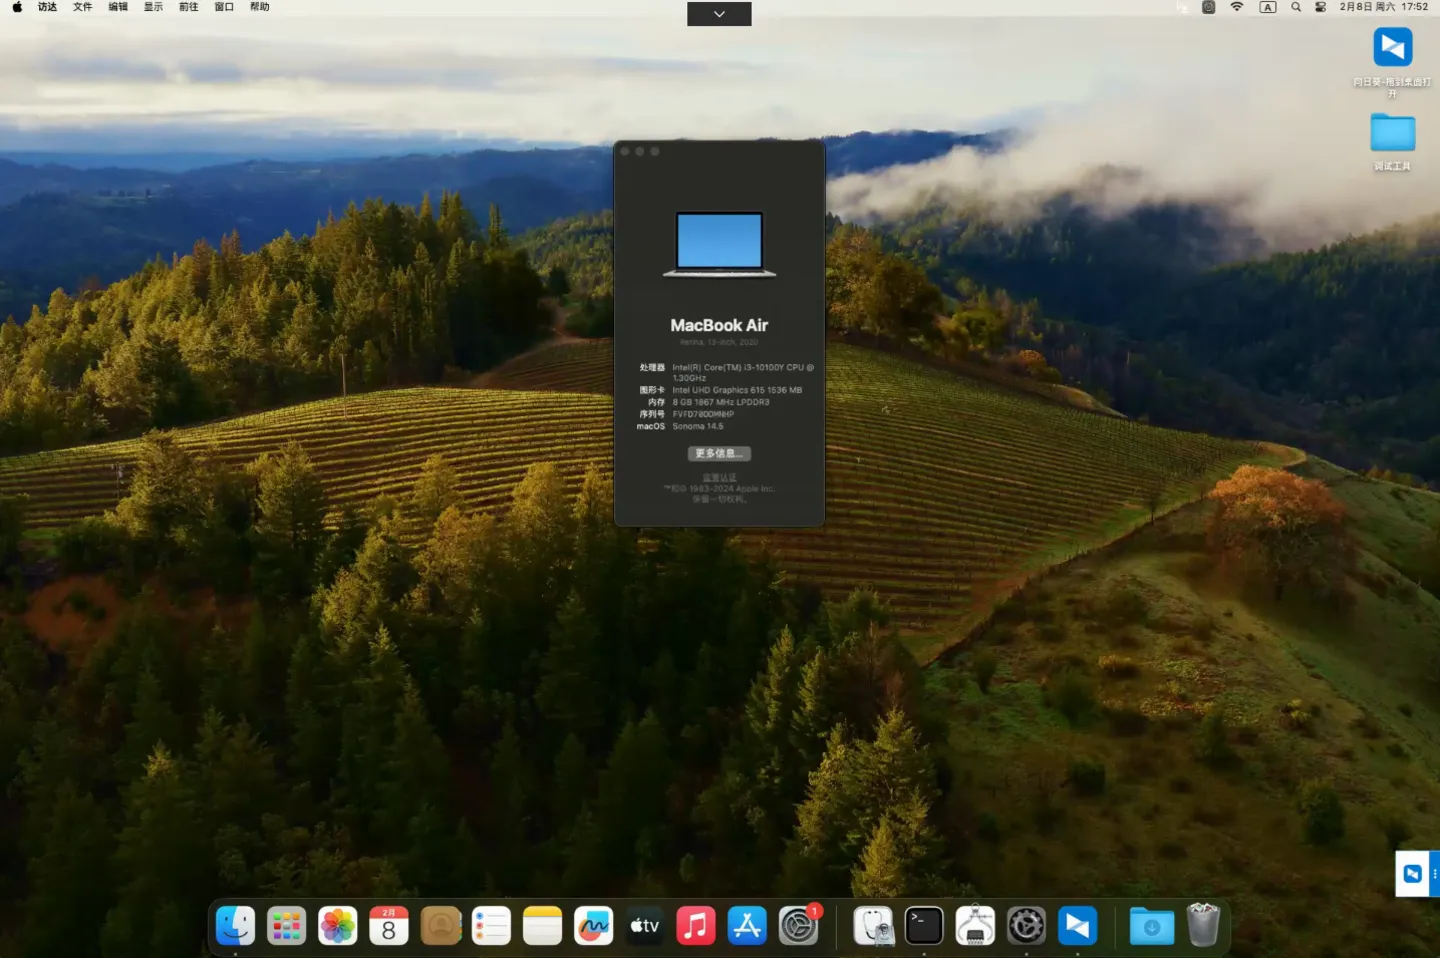Click the MacBook Air laptop image
Viewport: 1440px width, 958px height.
coord(719,243)
